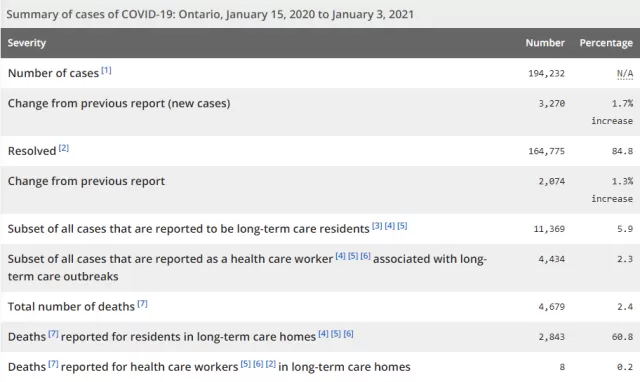Click the N/A abbreviation in Percentage column

pyautogui.click(x=625, y=73)
